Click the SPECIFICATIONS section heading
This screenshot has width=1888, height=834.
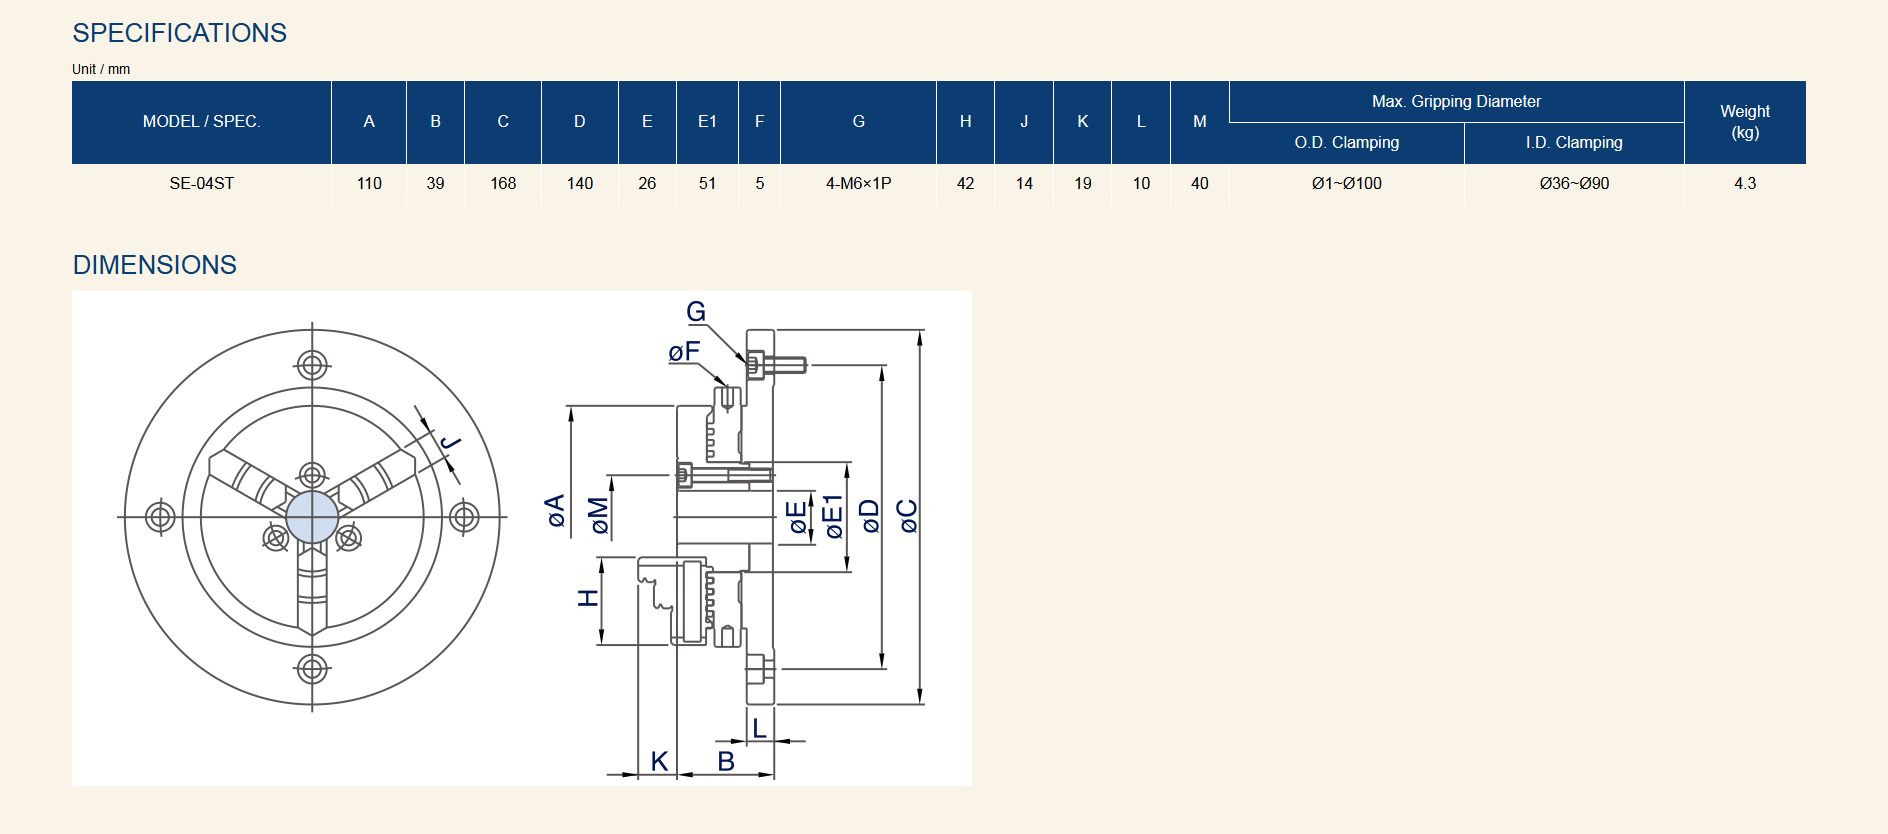pyautogui.click(x=180, y=33)
